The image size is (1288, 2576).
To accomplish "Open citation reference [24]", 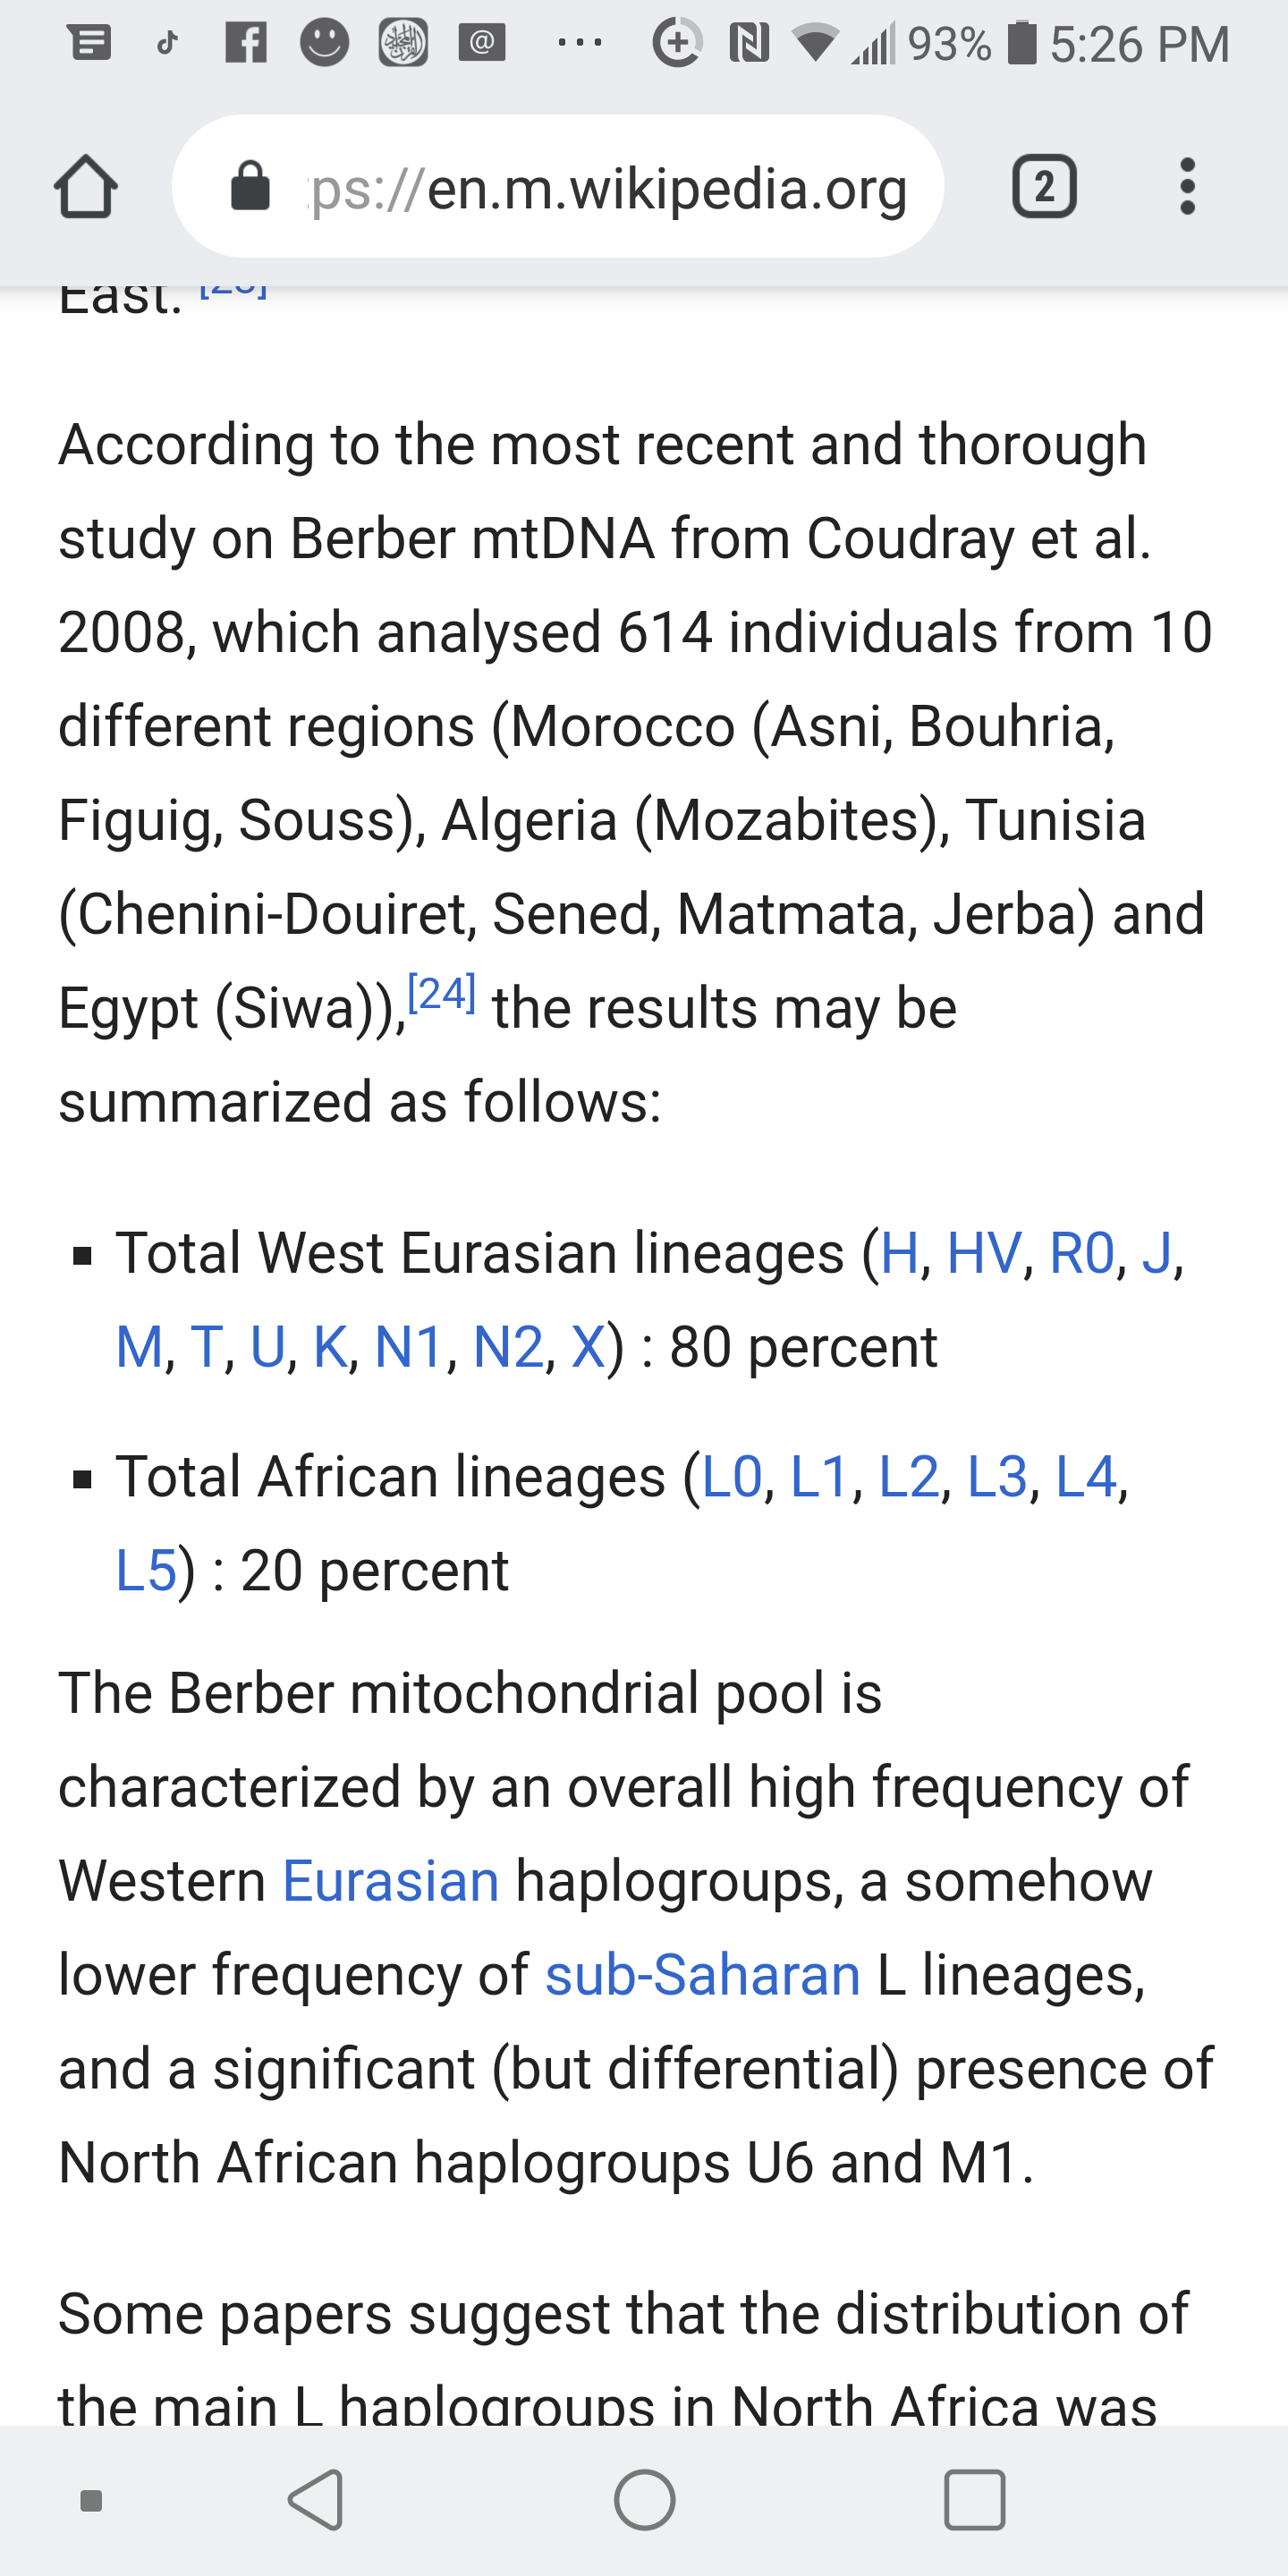I will point(441,994).
